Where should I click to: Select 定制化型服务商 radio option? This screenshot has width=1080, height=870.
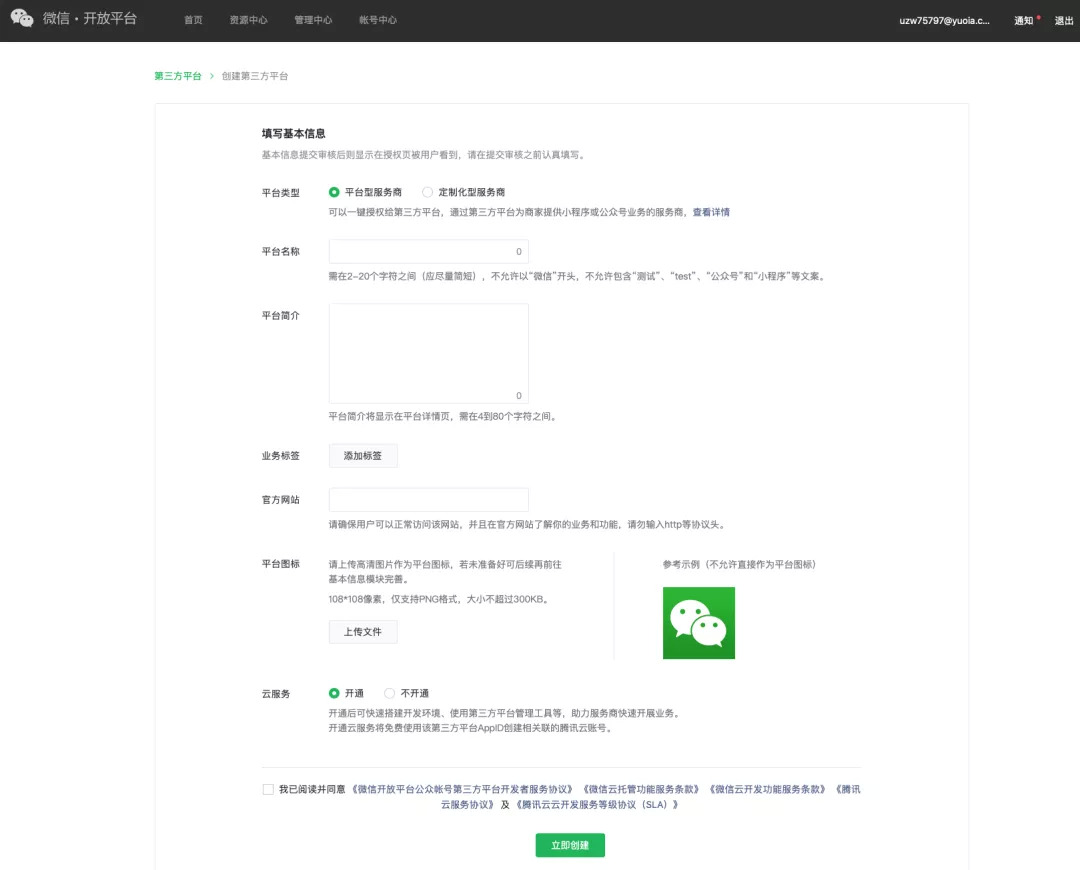tap(428, 192)
